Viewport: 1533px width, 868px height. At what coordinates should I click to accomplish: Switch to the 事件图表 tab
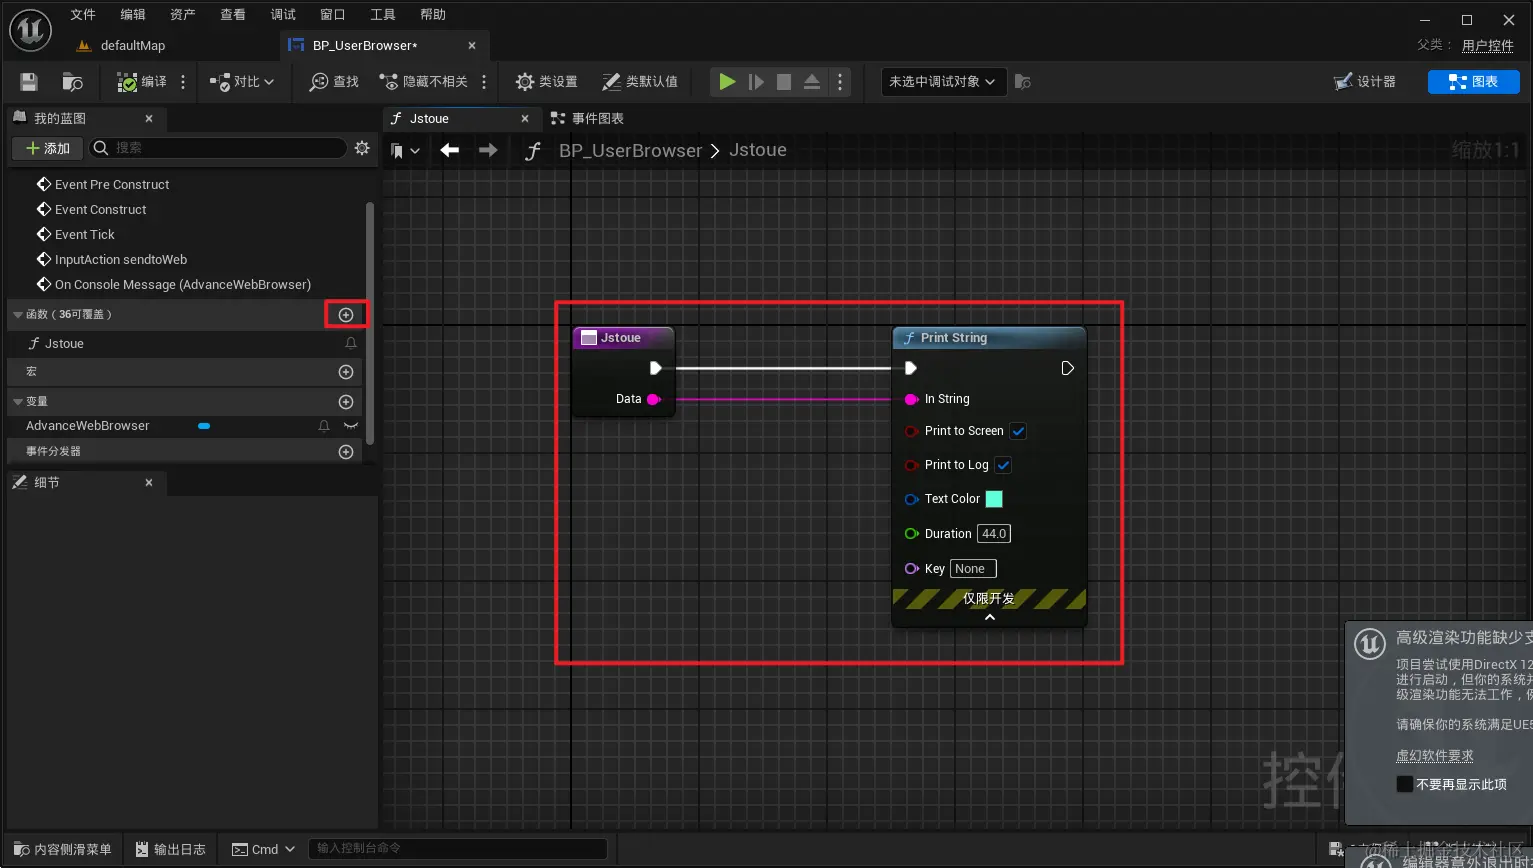[596, 118]
